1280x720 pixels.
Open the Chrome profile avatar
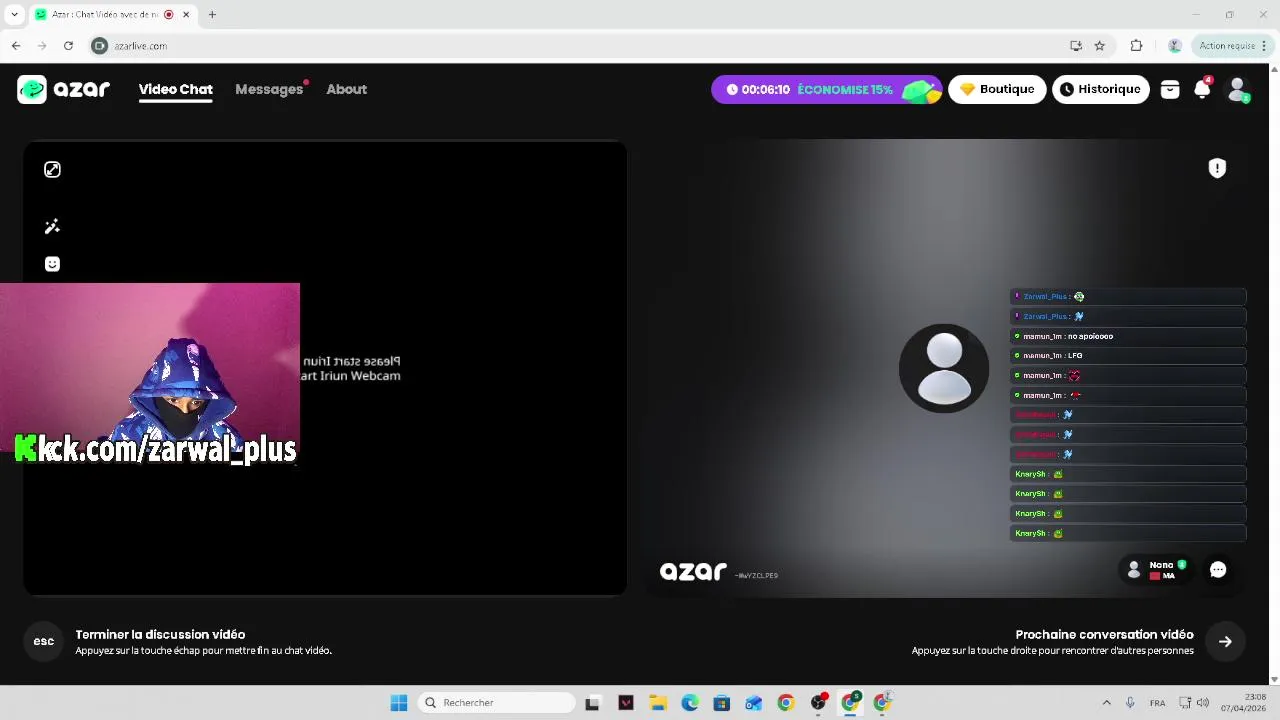[x=1175, y=46]
